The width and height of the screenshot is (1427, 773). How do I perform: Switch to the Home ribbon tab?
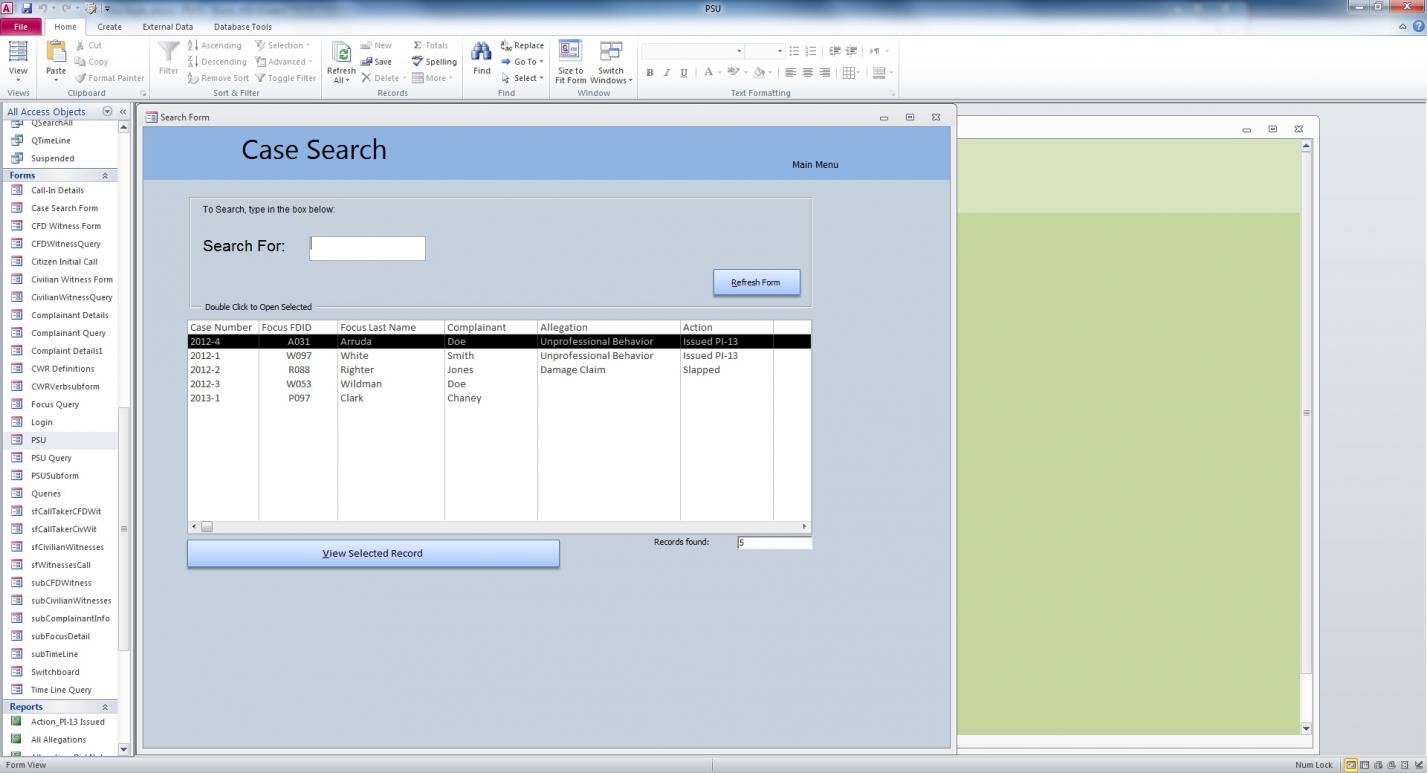[65, 27]
